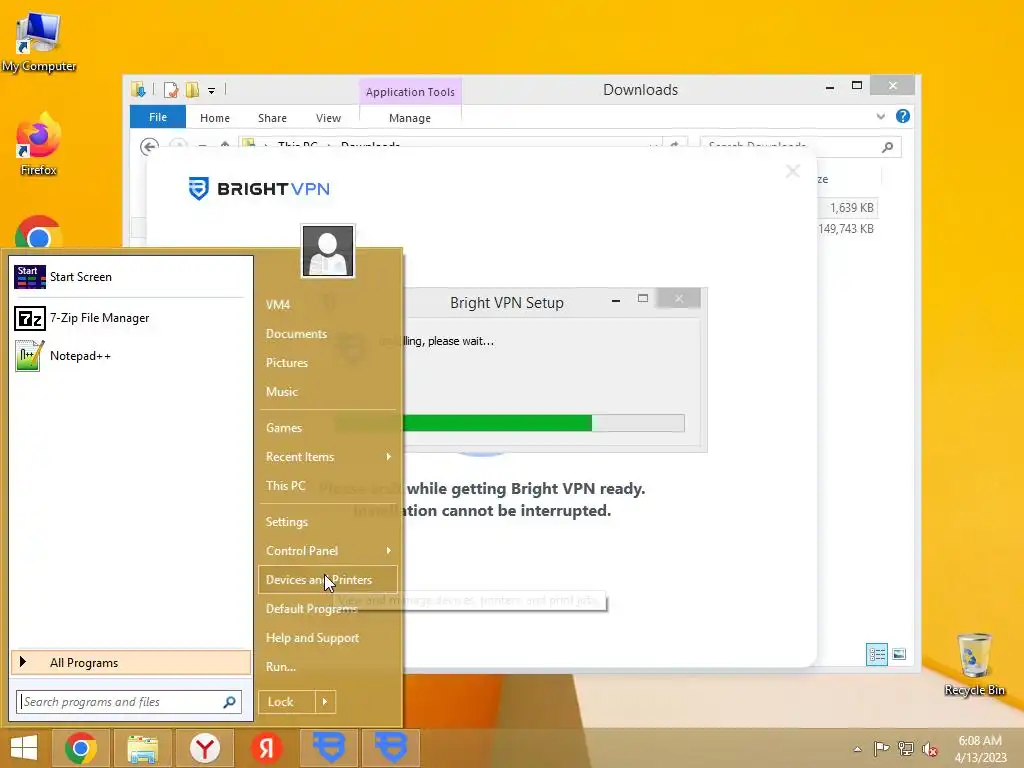This screenshot has height=768, width=1024.
Task: Switch to the Share ribbon tab
Action: coord(272,118)
